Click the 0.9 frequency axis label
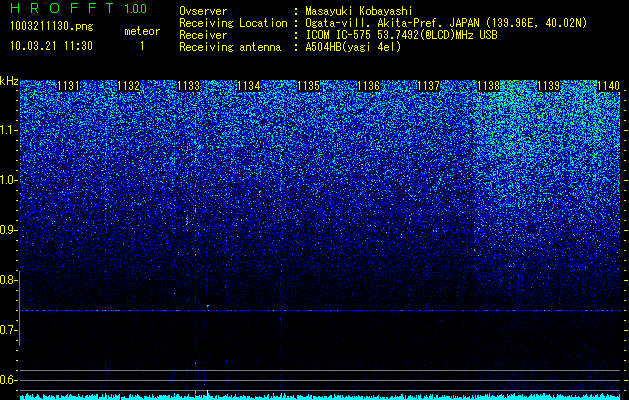The height and width of the screenshot is (400, 629). click(8, 230)
